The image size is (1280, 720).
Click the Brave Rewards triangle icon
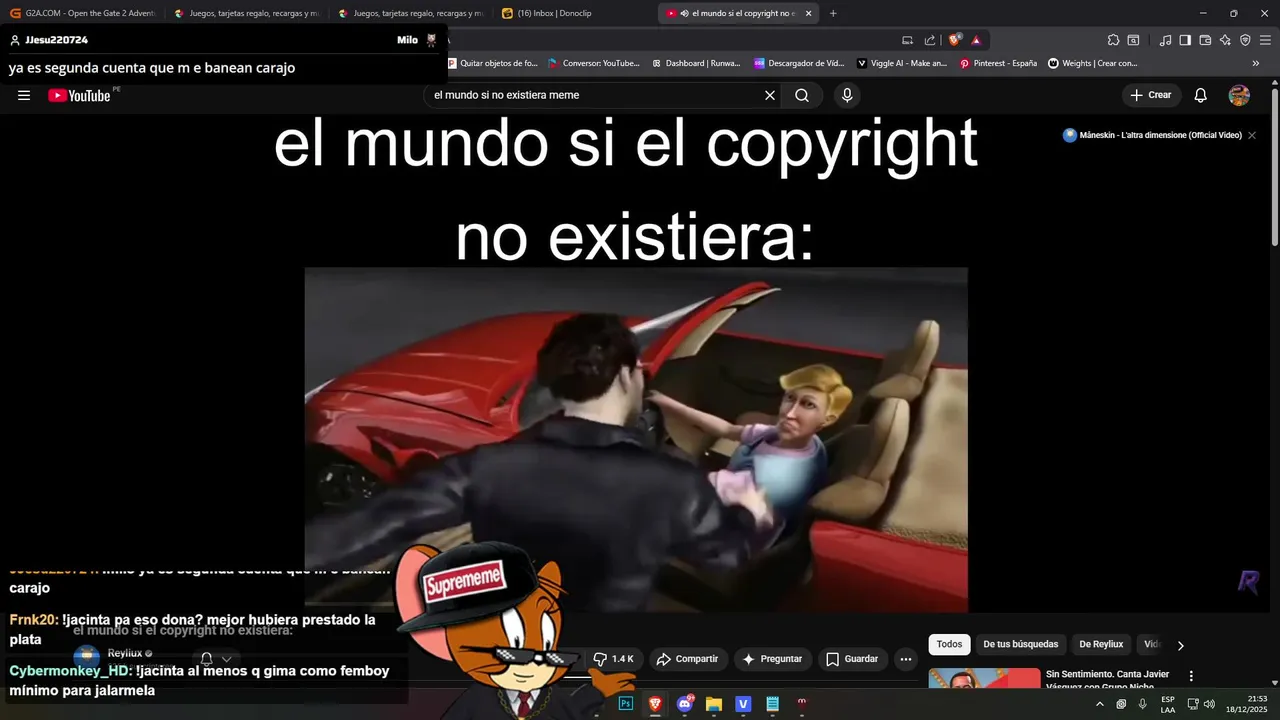976,40
